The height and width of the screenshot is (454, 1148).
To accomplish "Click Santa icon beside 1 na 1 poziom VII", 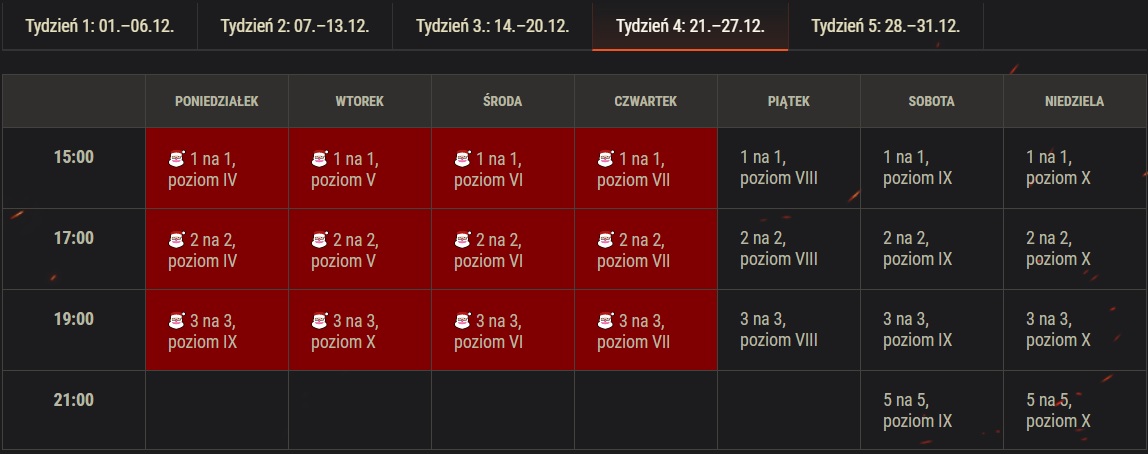I will [x=605, y=158].
